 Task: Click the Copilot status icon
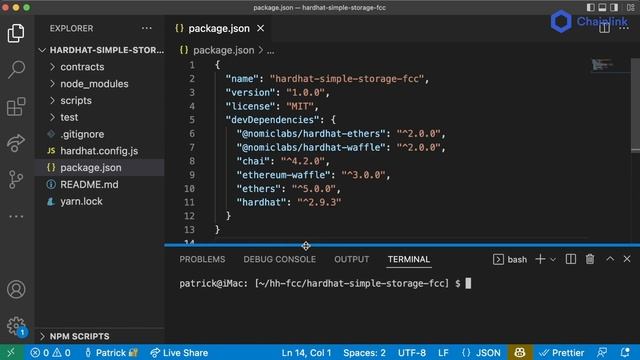[520, 353]
